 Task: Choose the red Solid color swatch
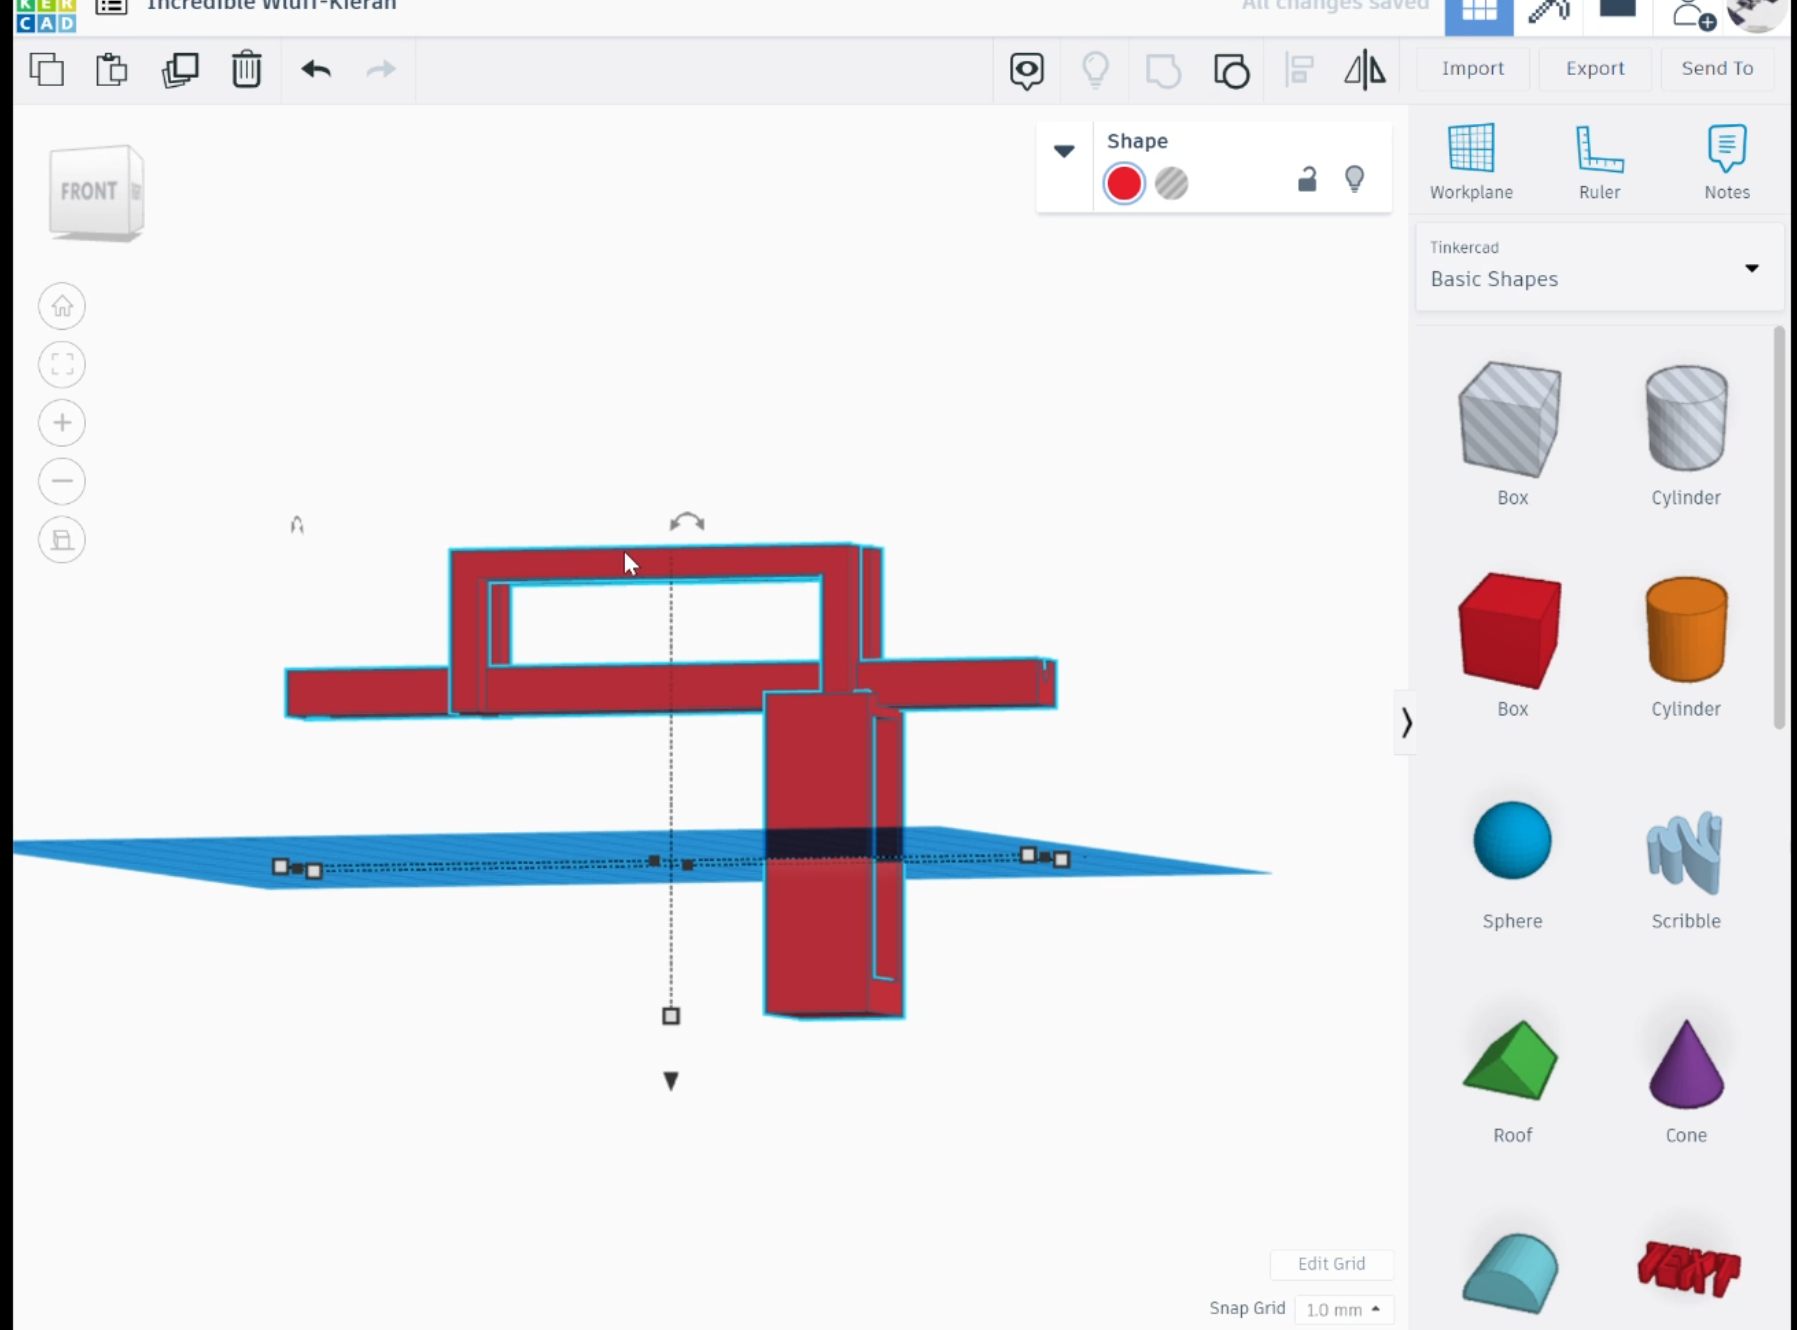[x=1124, y=183]
